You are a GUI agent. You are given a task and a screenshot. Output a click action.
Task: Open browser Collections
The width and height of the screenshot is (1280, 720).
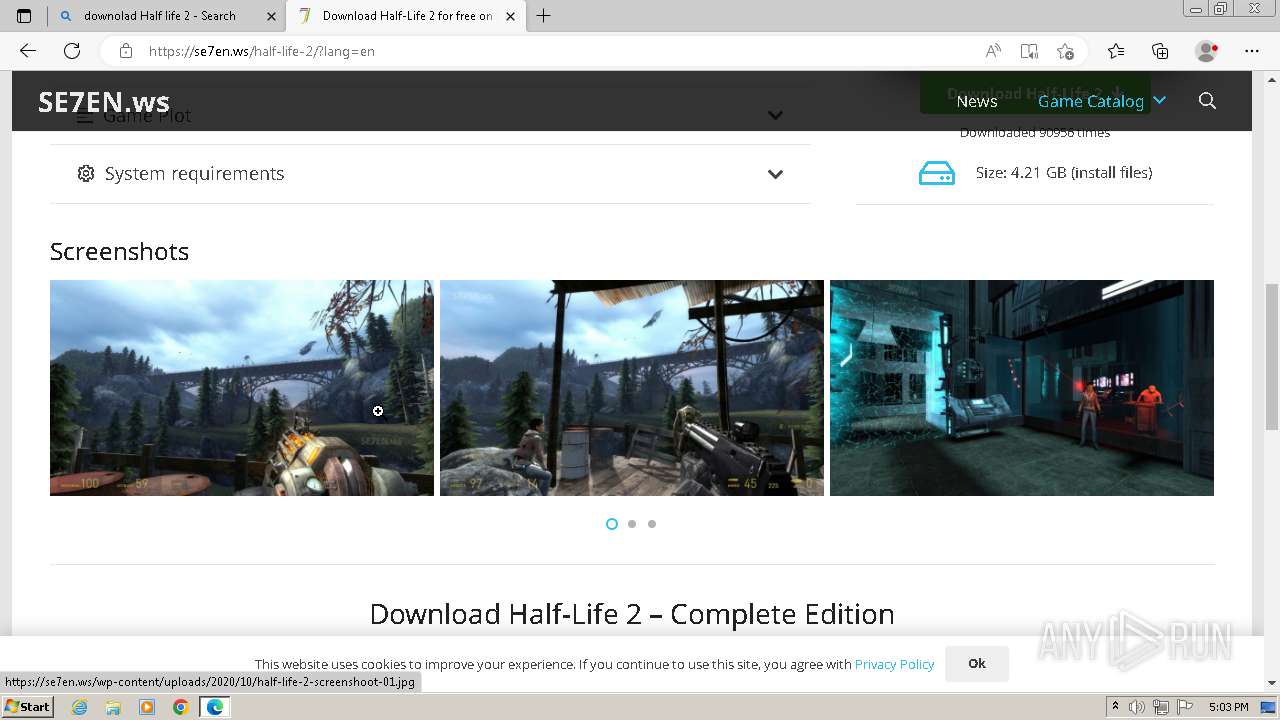[x=1160, y=51]
